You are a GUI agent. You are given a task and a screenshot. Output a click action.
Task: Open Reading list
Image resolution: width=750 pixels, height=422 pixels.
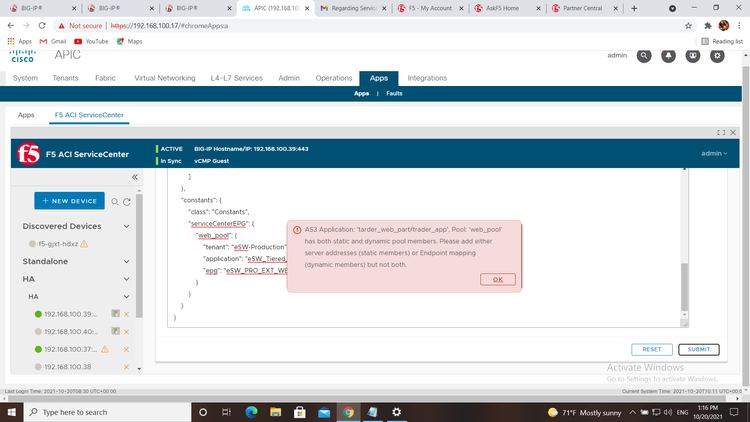pyautogui.click(x=722, y=42)
